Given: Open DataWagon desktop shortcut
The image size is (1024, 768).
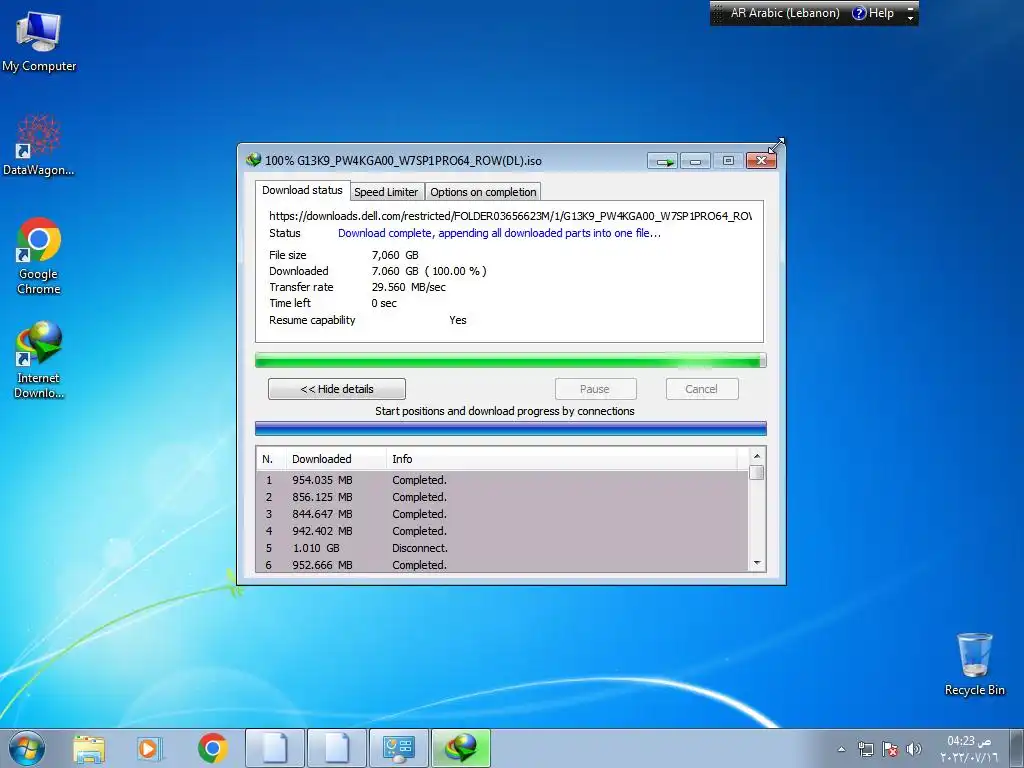Looking at the screenshot, I should pos(39,145).
